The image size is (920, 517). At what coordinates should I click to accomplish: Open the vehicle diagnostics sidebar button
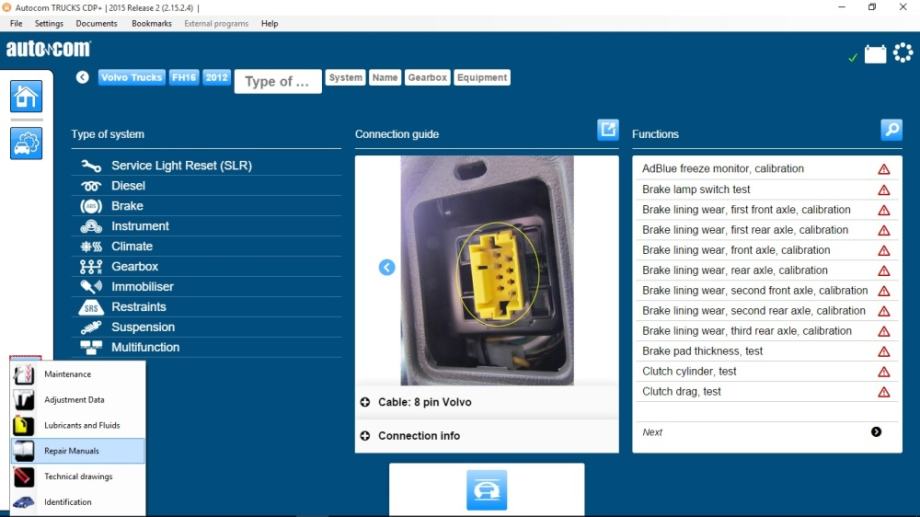[26, 143]
